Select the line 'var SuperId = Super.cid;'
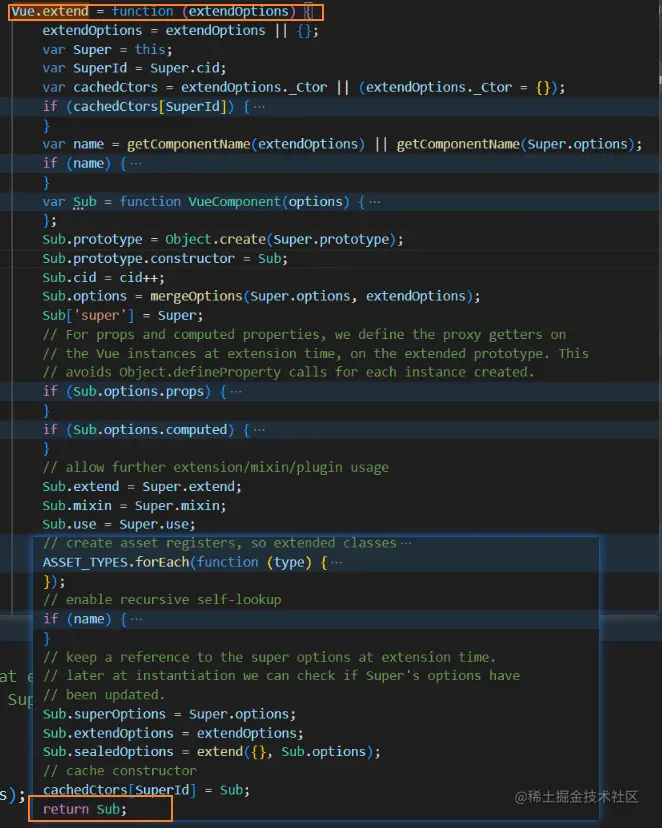This screenshot has height=828, width=662. click(x=134, y=69)
